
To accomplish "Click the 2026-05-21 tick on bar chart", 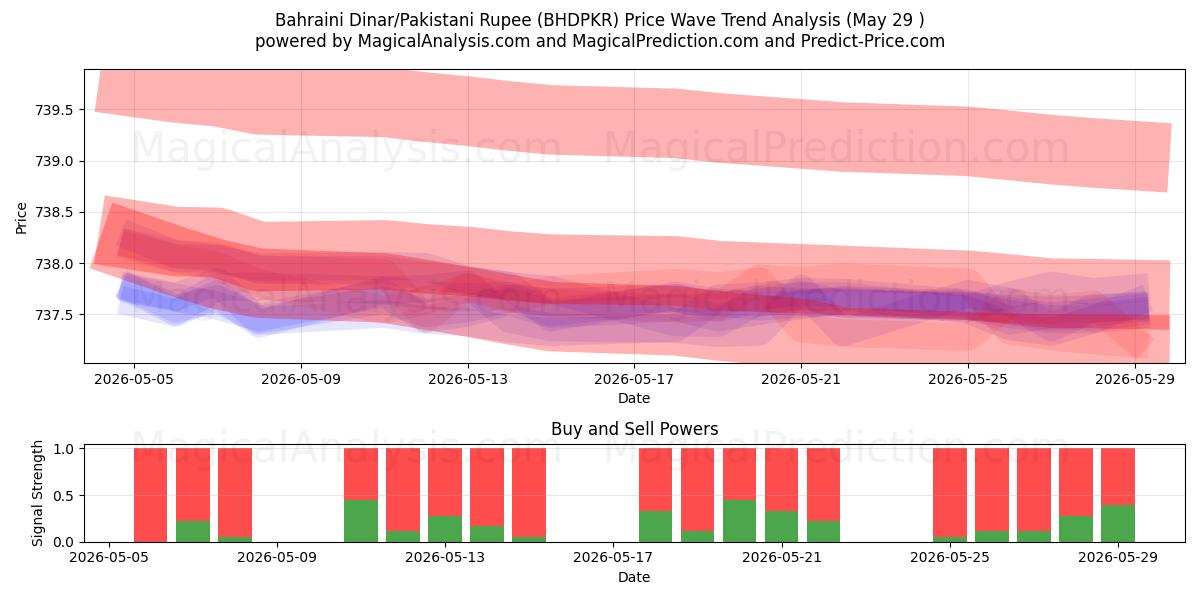I will (781, 558).
